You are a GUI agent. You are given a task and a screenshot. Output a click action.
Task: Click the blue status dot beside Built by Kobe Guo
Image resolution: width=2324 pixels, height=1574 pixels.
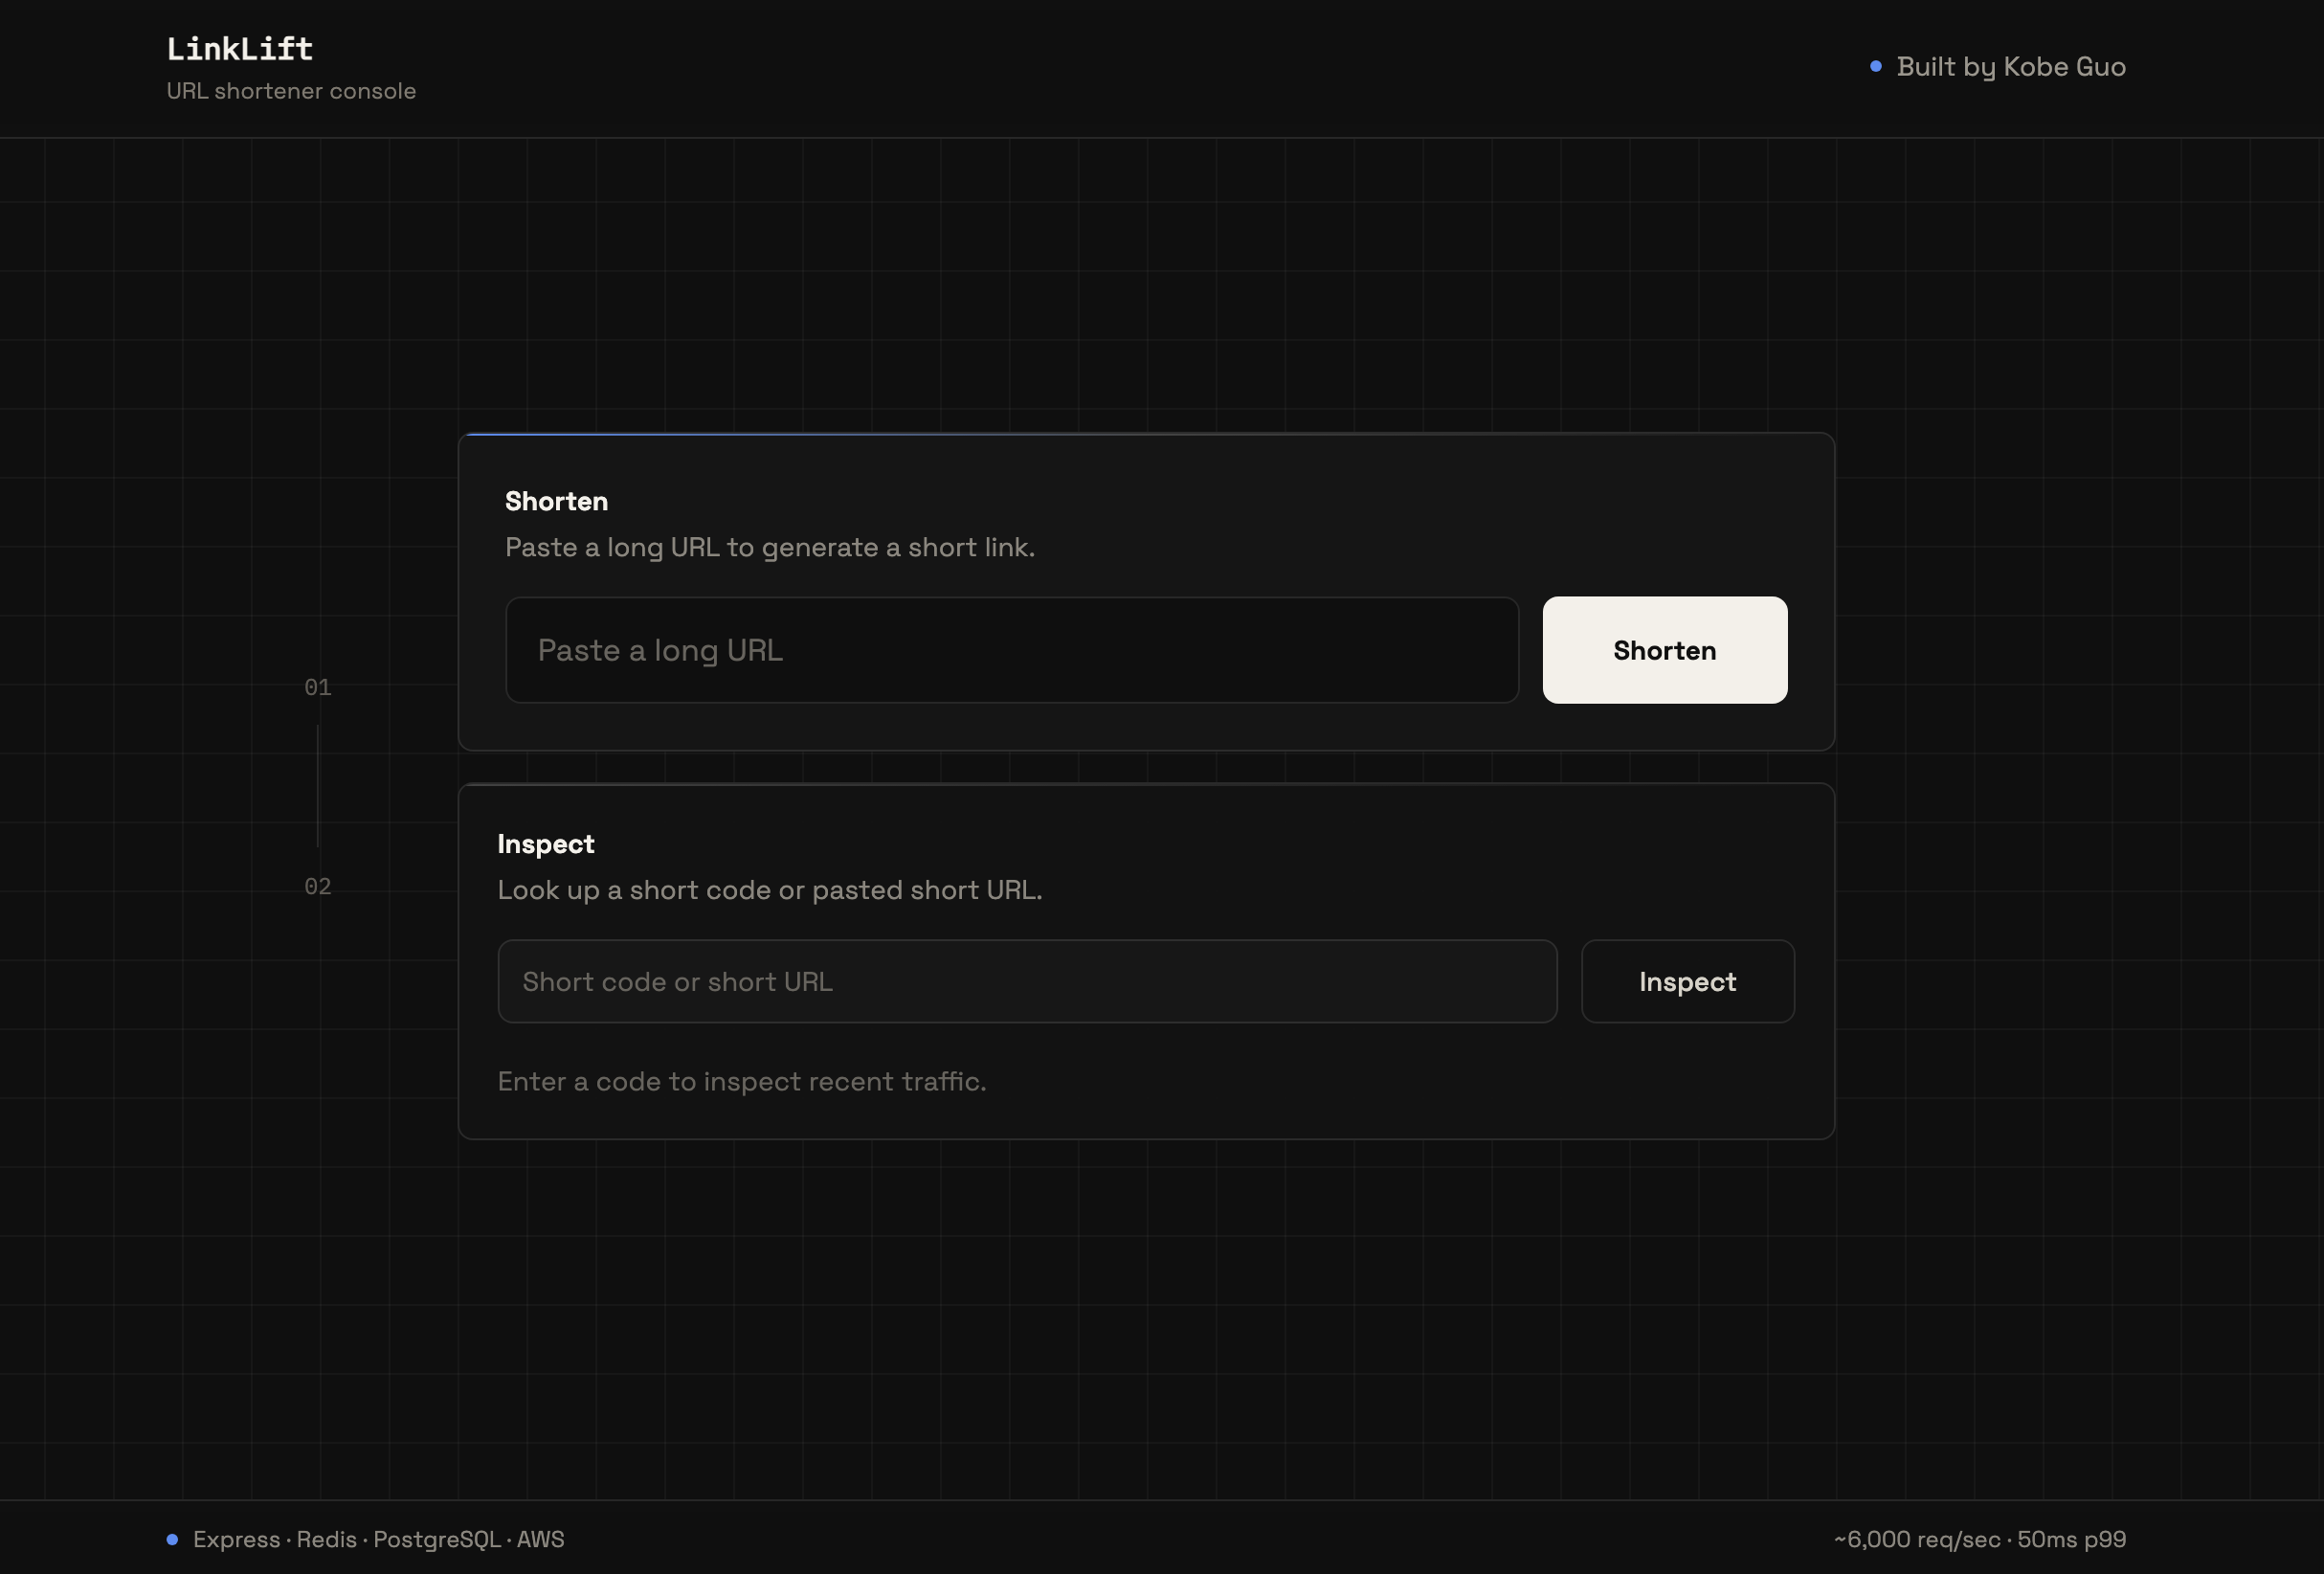pyautogui.click(x=1876, y=65)
